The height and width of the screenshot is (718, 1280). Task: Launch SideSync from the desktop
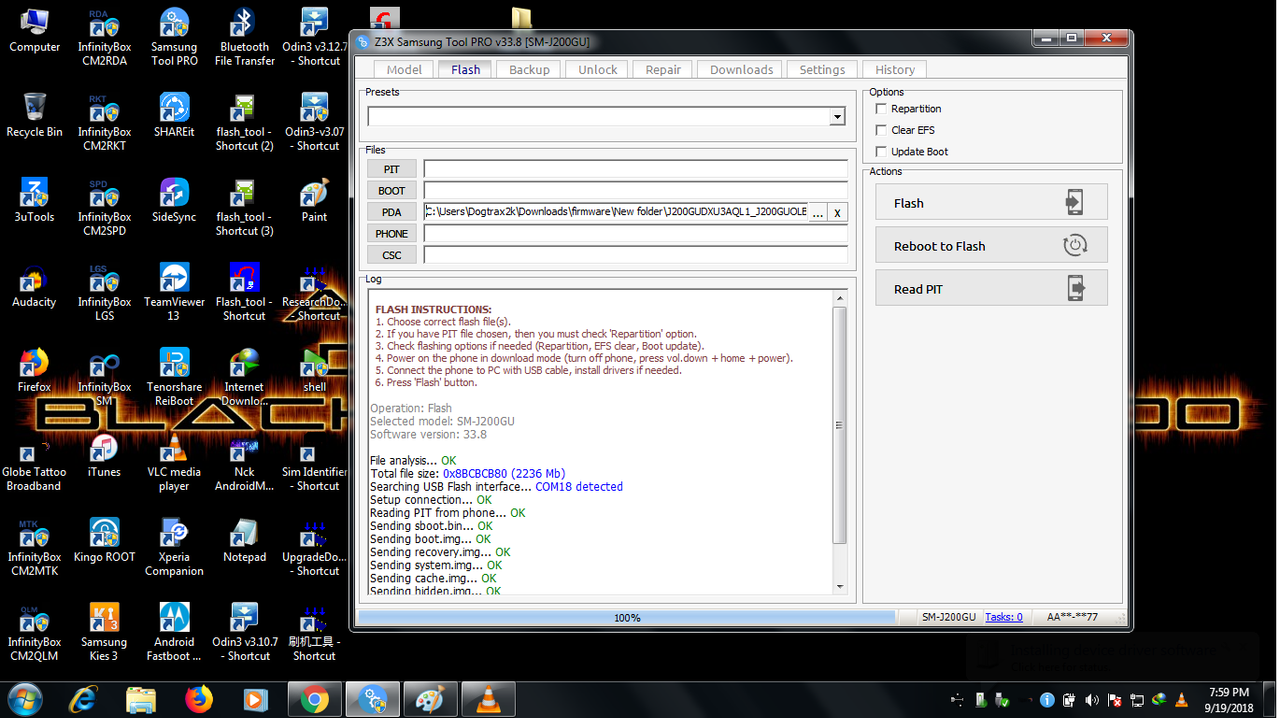click(x=174, y=200)
